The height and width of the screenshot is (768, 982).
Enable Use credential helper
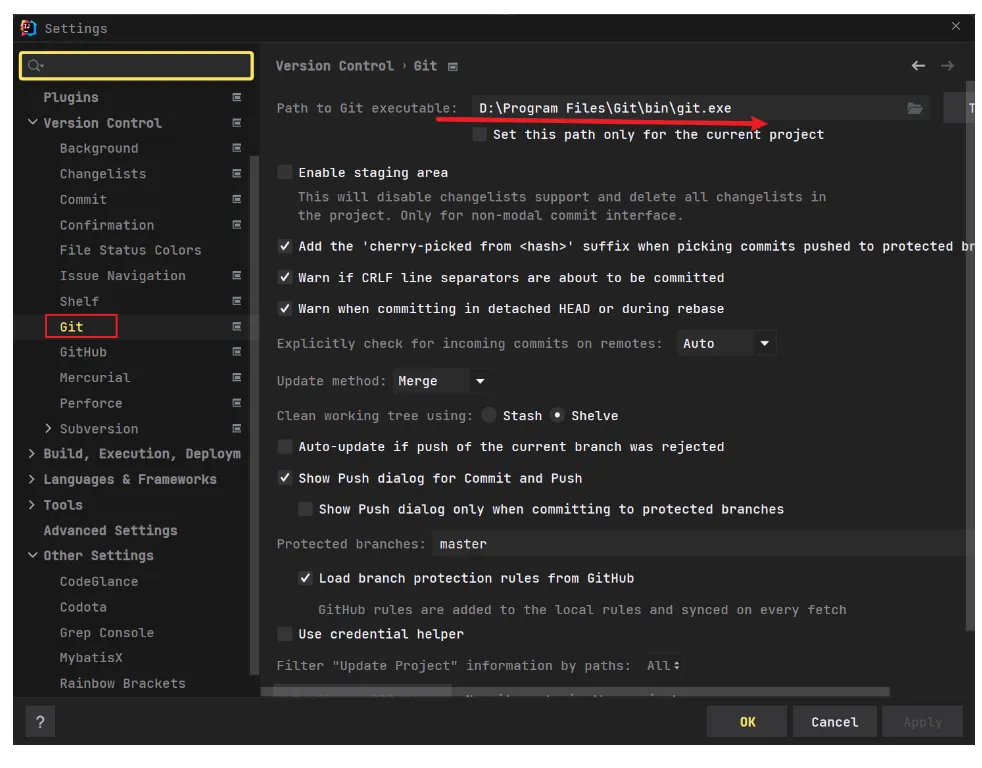(285, 634)
